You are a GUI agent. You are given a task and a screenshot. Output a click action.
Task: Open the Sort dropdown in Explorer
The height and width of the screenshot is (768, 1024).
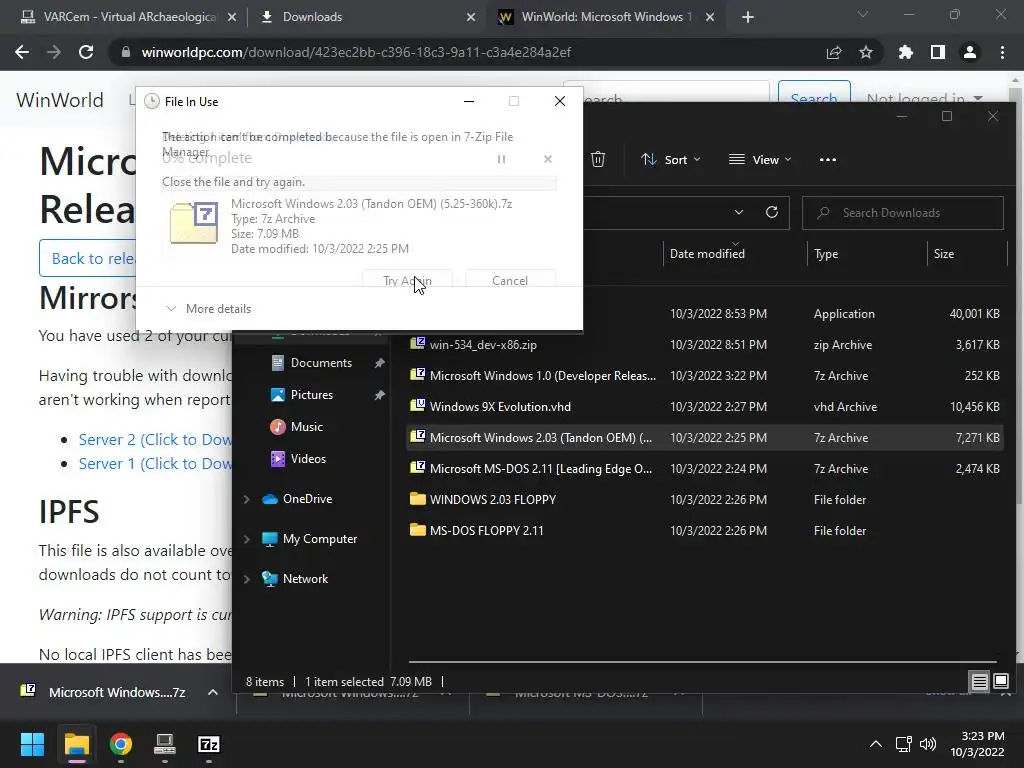(x=671, y=159)
